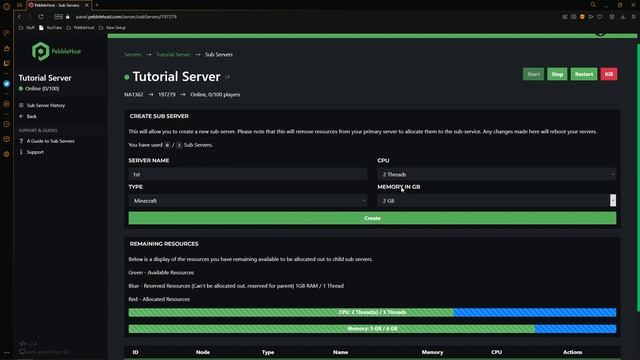
Task: Open the YouTube bookmark
Action: pyautogui.click(x=51, y=28)
